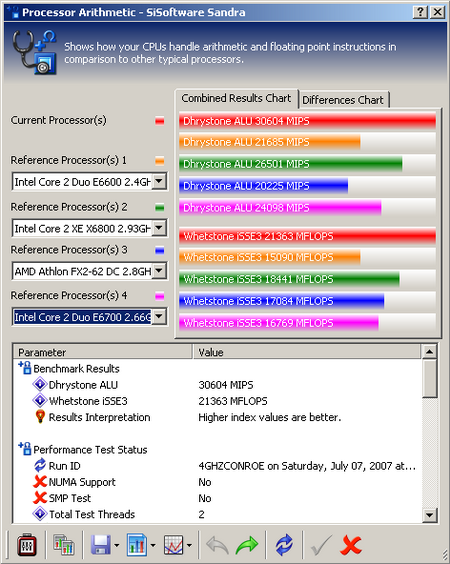Open the Core 2 Duo E6700 dropdown
Screen dimensions: 450x564
pos(159,317)
